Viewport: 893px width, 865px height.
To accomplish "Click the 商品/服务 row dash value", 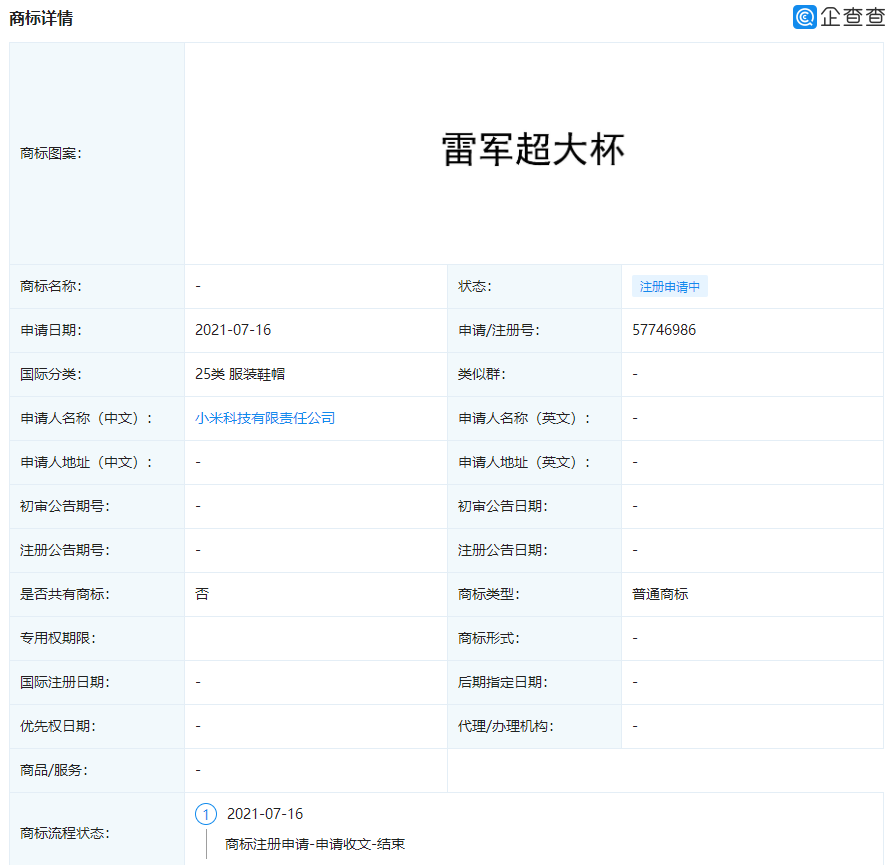I will pyautogui.click(x=198, y=770).
